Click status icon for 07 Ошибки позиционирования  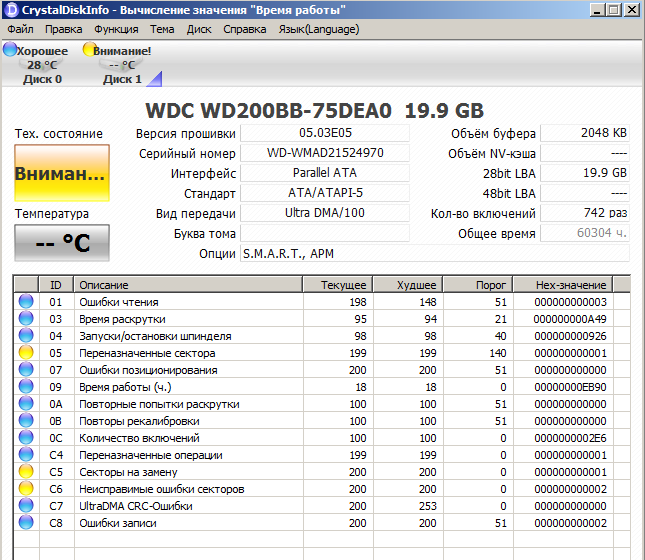click(x=26, y=369)
